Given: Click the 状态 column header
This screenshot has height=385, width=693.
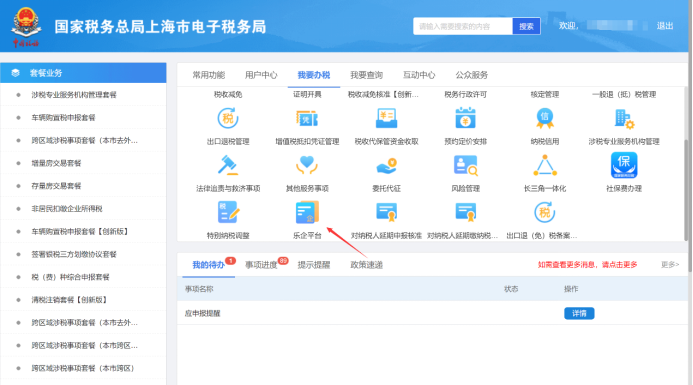Looking at the screenshot, I should tap(511, 289).
